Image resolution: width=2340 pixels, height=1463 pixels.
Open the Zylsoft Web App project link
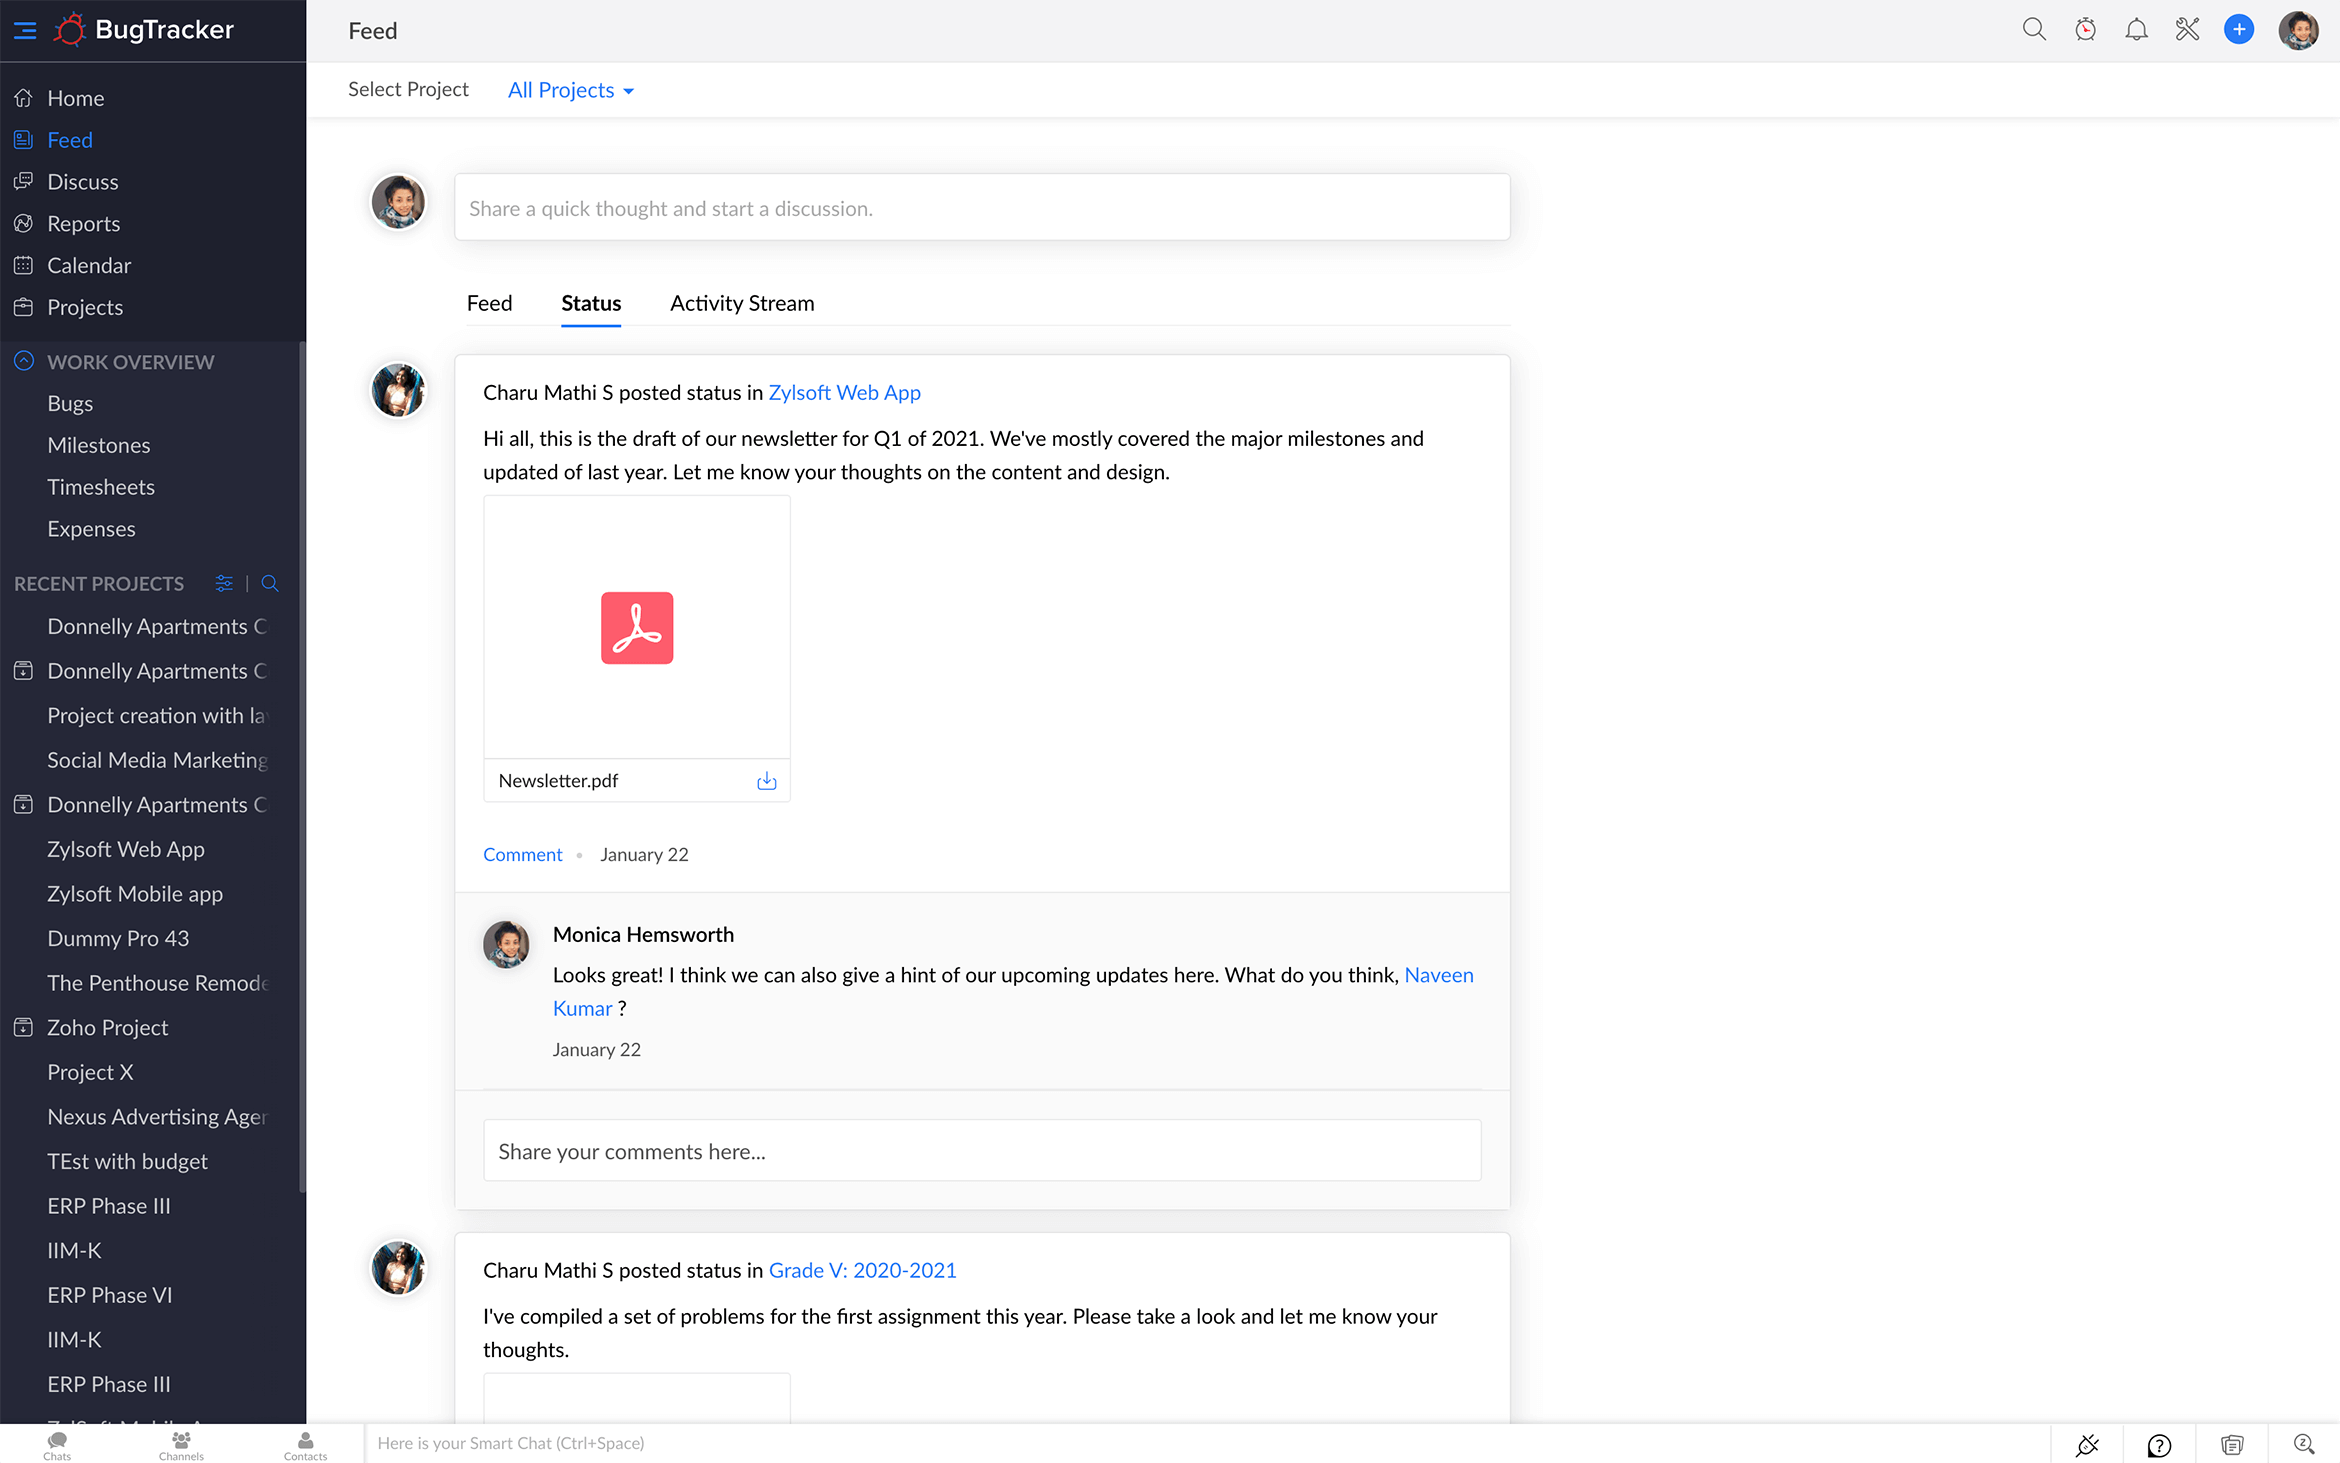click(x=844, y=393)
